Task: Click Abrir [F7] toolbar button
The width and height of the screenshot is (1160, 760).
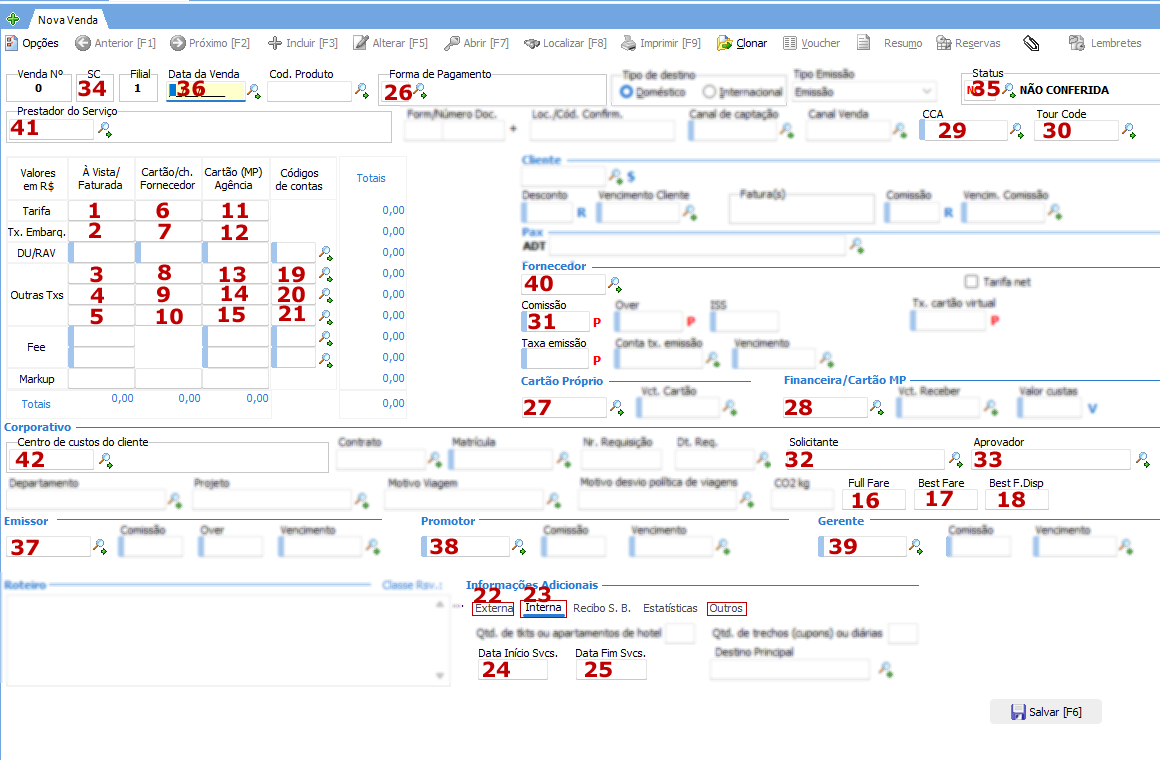Action: coord(476,43)
